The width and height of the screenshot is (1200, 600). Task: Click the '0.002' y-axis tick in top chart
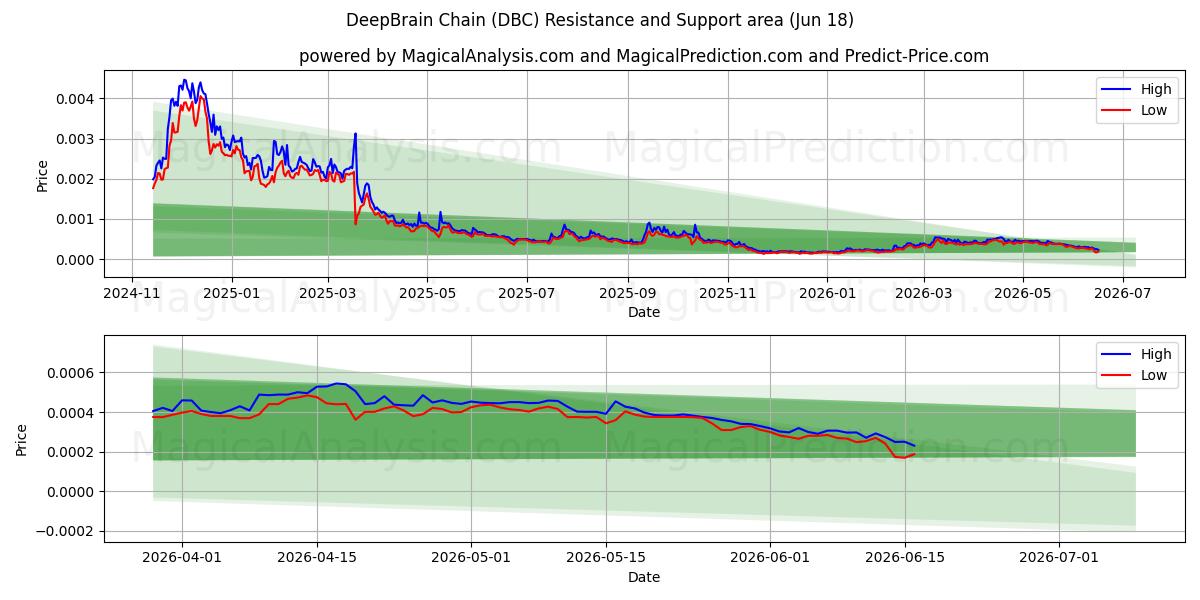[x=76, y=179]
